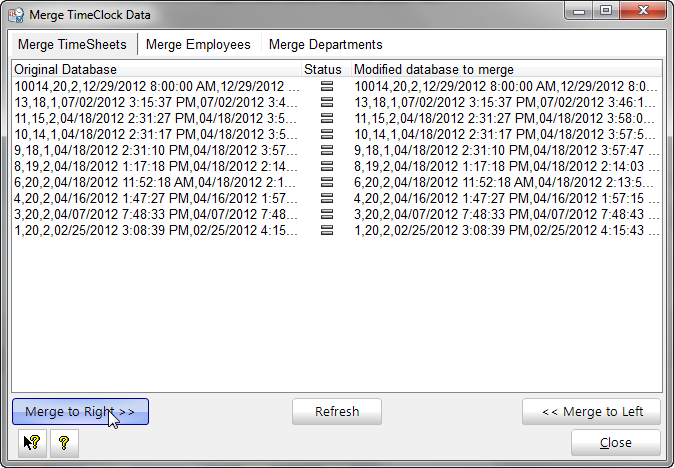Open the Merge Departments tab
The width and height of the screenshot is (674, 468).
tap(325, 45)
